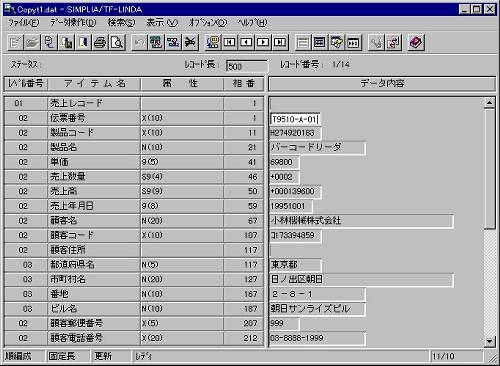Click the data field containing T9510-A-01
This screenshot has height=366, width=500.
coord(295,119)
